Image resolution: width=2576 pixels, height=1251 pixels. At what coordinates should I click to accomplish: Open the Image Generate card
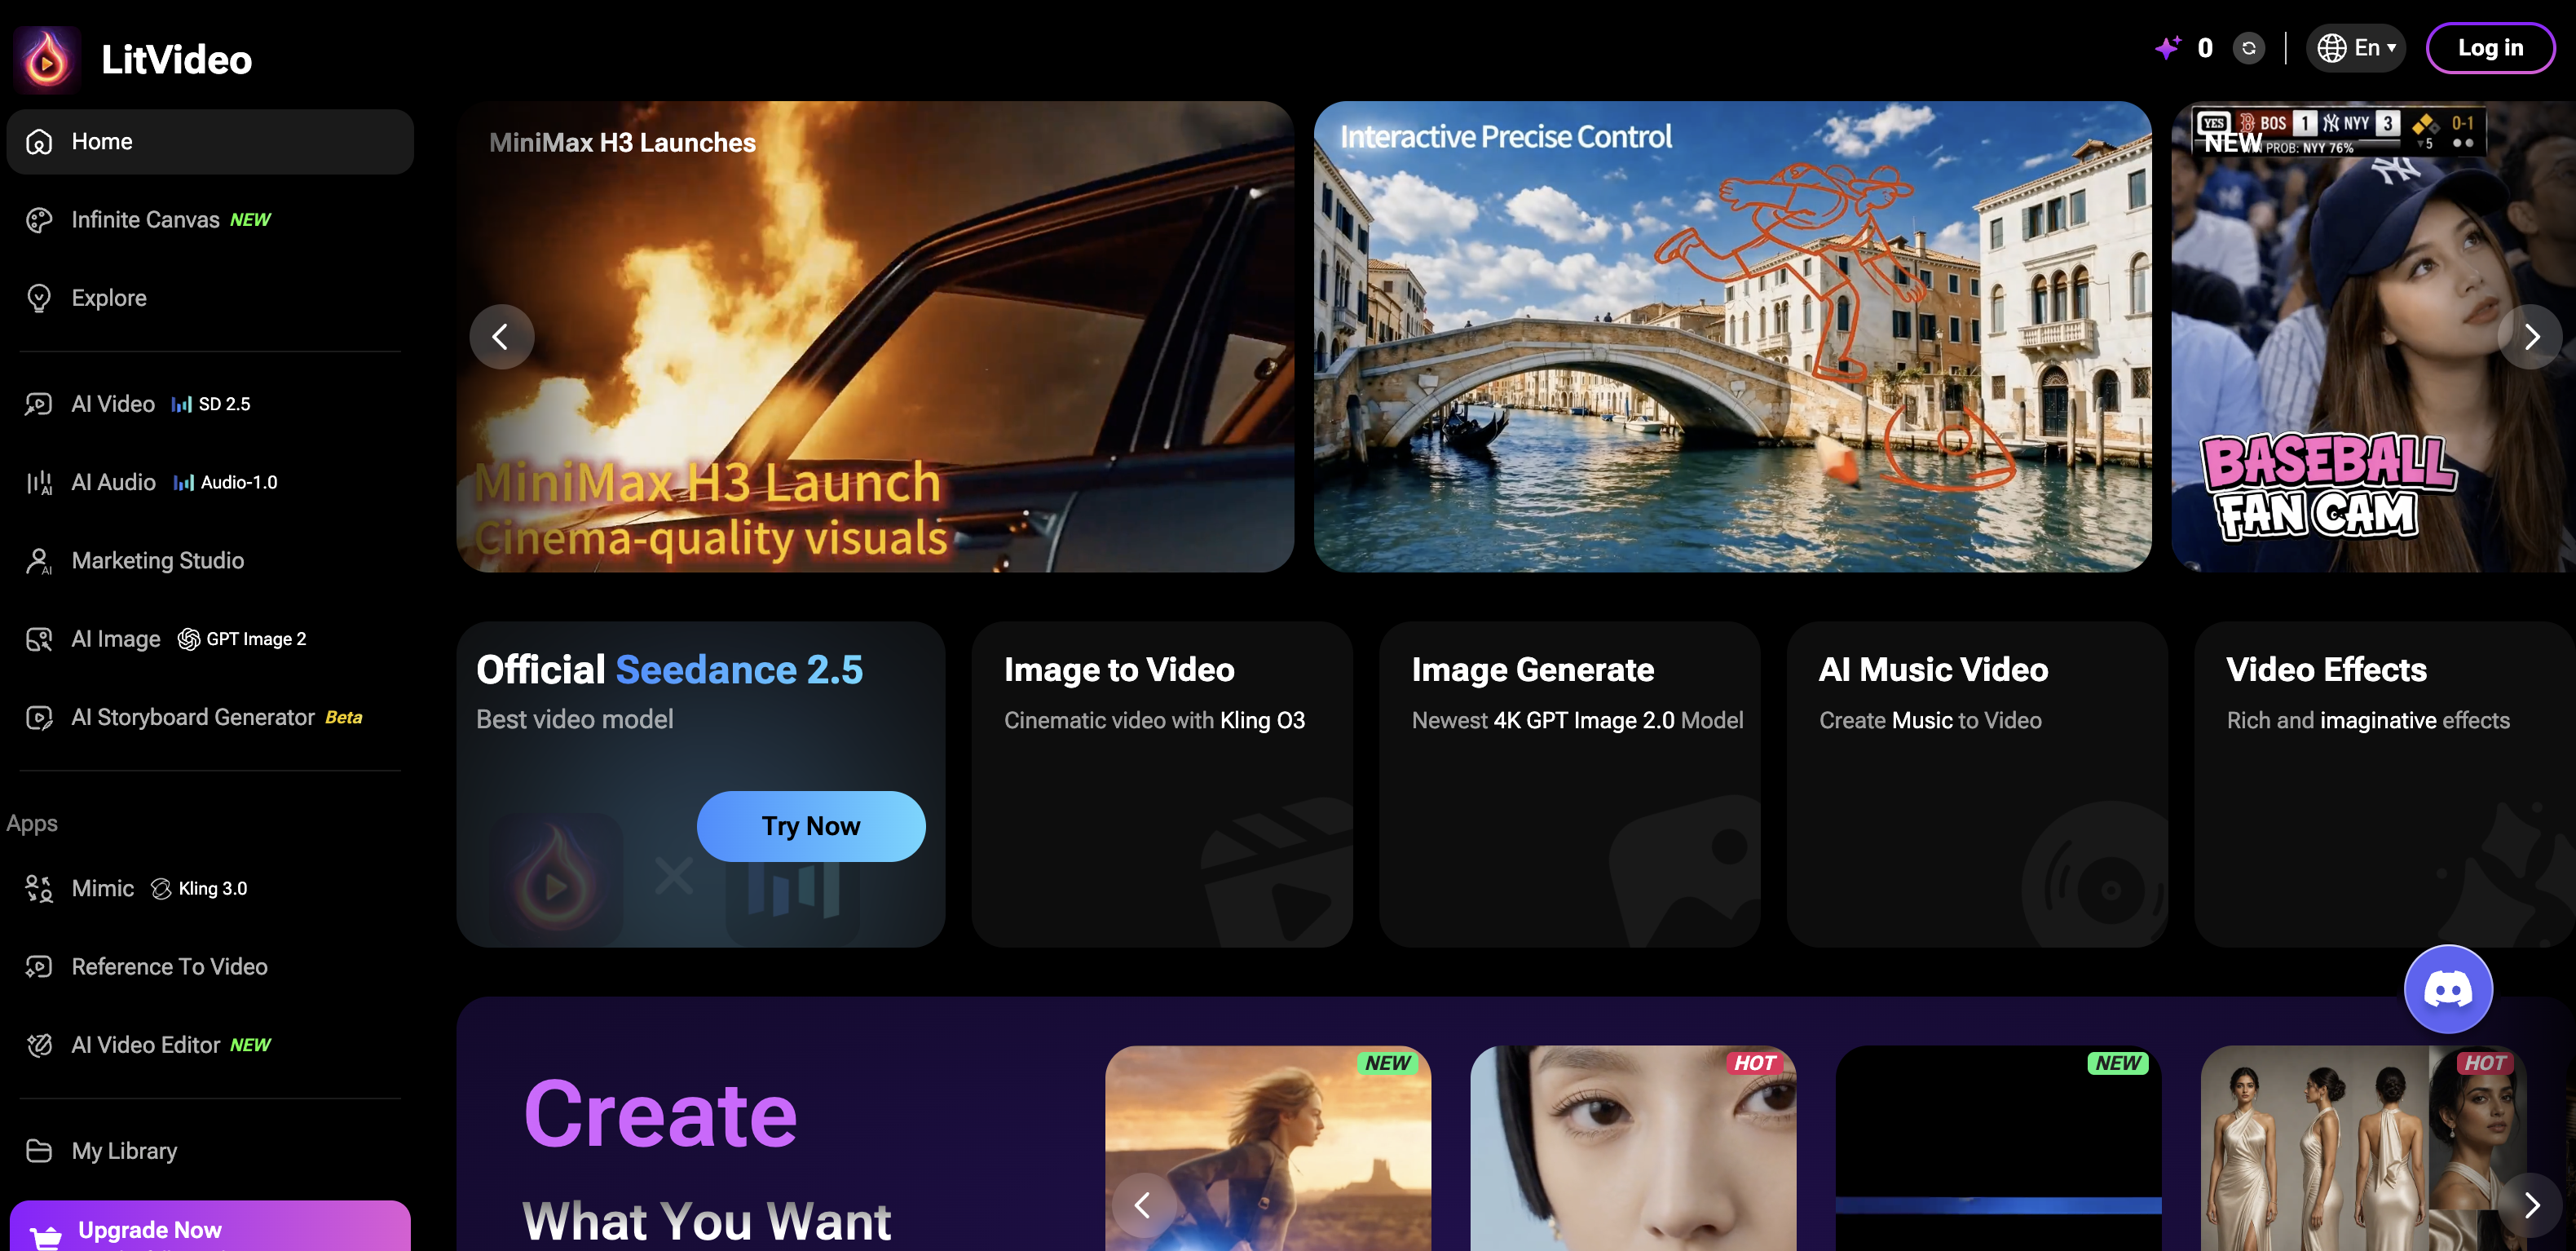1570,785
